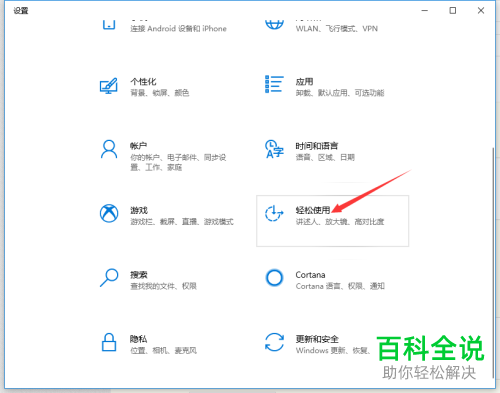Open the 轻松使用 settings title
This screenshot has width=500, height=393.
(x=313, y=210)
